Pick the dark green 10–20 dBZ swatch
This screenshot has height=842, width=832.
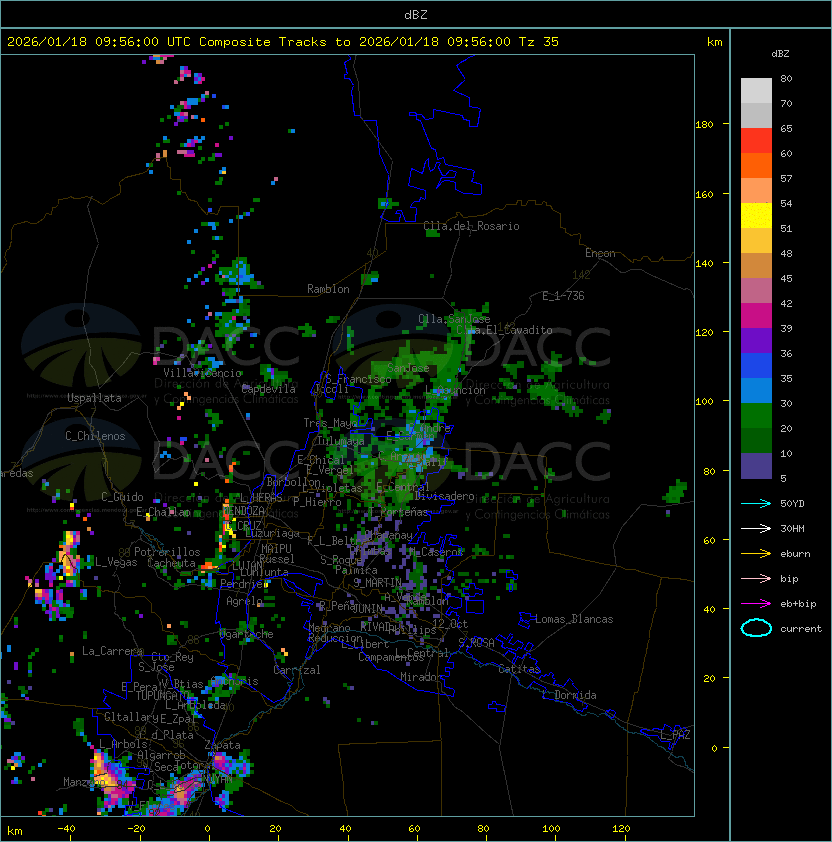pos(756,440)
